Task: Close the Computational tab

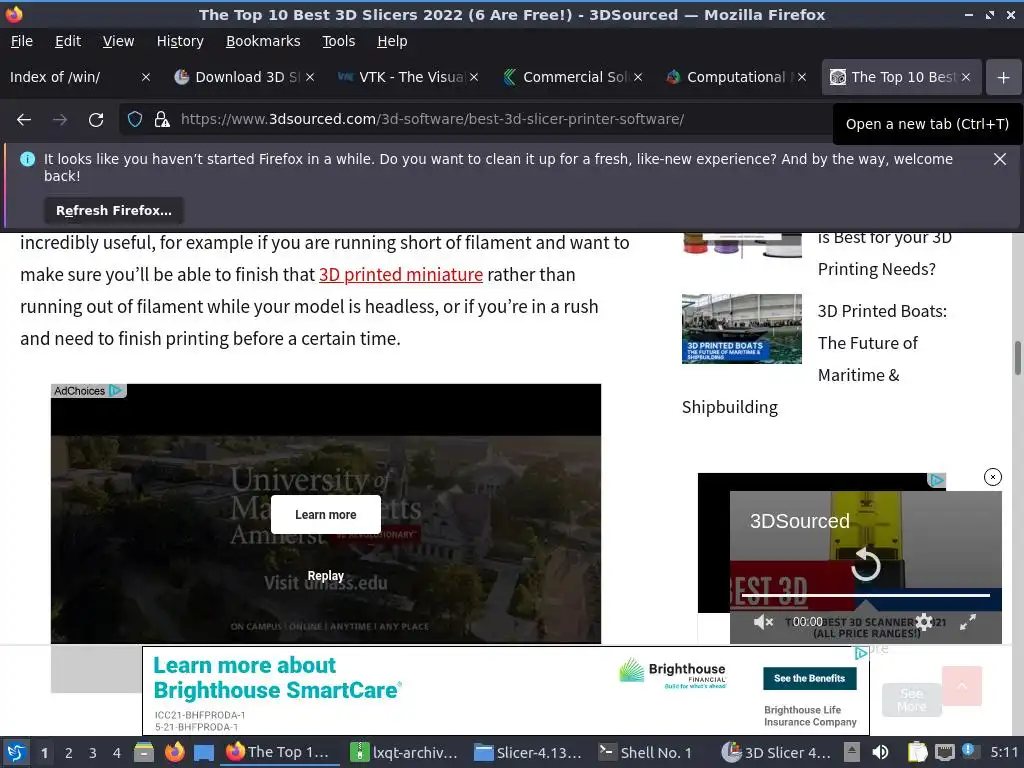Action: tap(802, 77)
